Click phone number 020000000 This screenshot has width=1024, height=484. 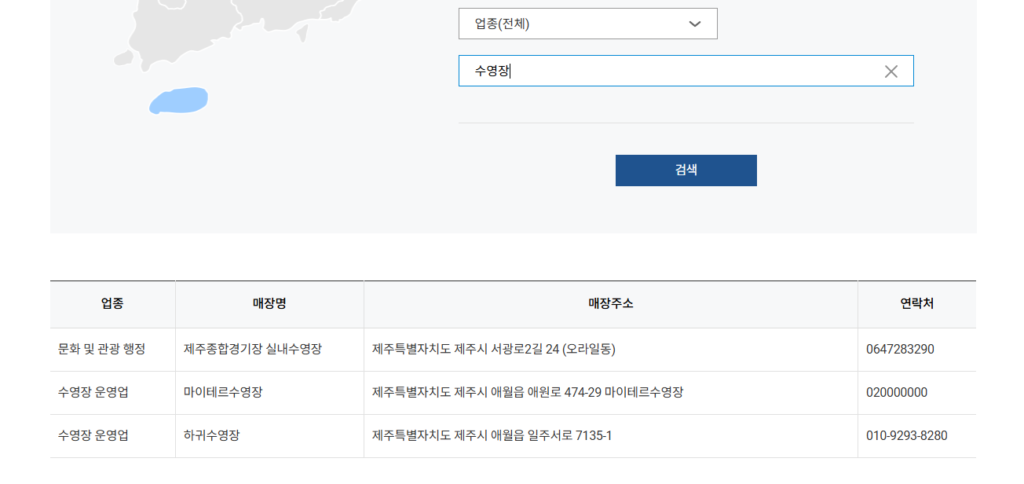pyautogui.click(x=897, y=393)
